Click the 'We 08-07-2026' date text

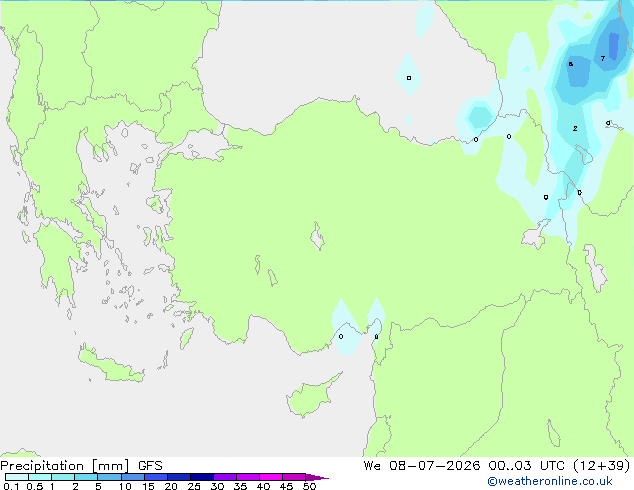(x=422, y=466)
